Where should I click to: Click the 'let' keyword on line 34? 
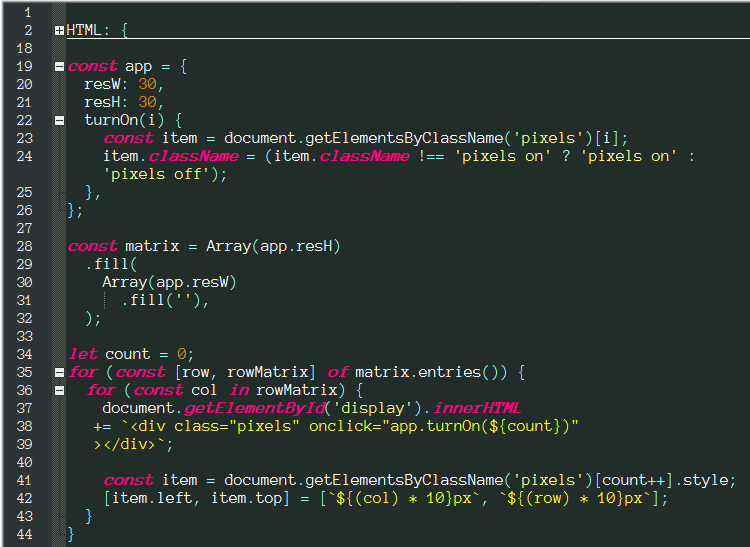pos(83,354)
